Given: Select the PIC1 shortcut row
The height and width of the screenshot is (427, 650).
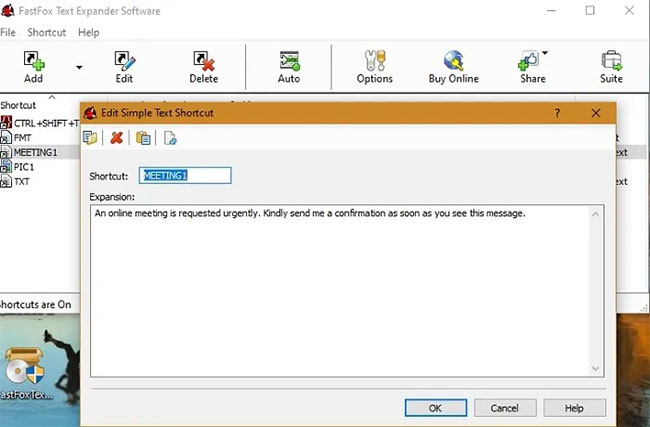Looking at the screenshot, I should click(x=40, y=167).
